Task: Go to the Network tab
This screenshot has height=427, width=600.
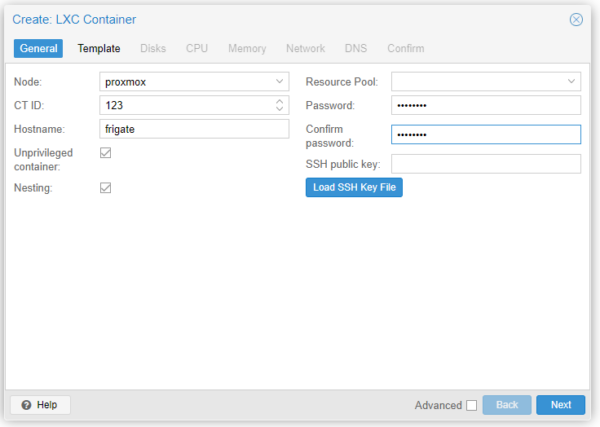Action: pyautogui.click(x=305, y=48)
